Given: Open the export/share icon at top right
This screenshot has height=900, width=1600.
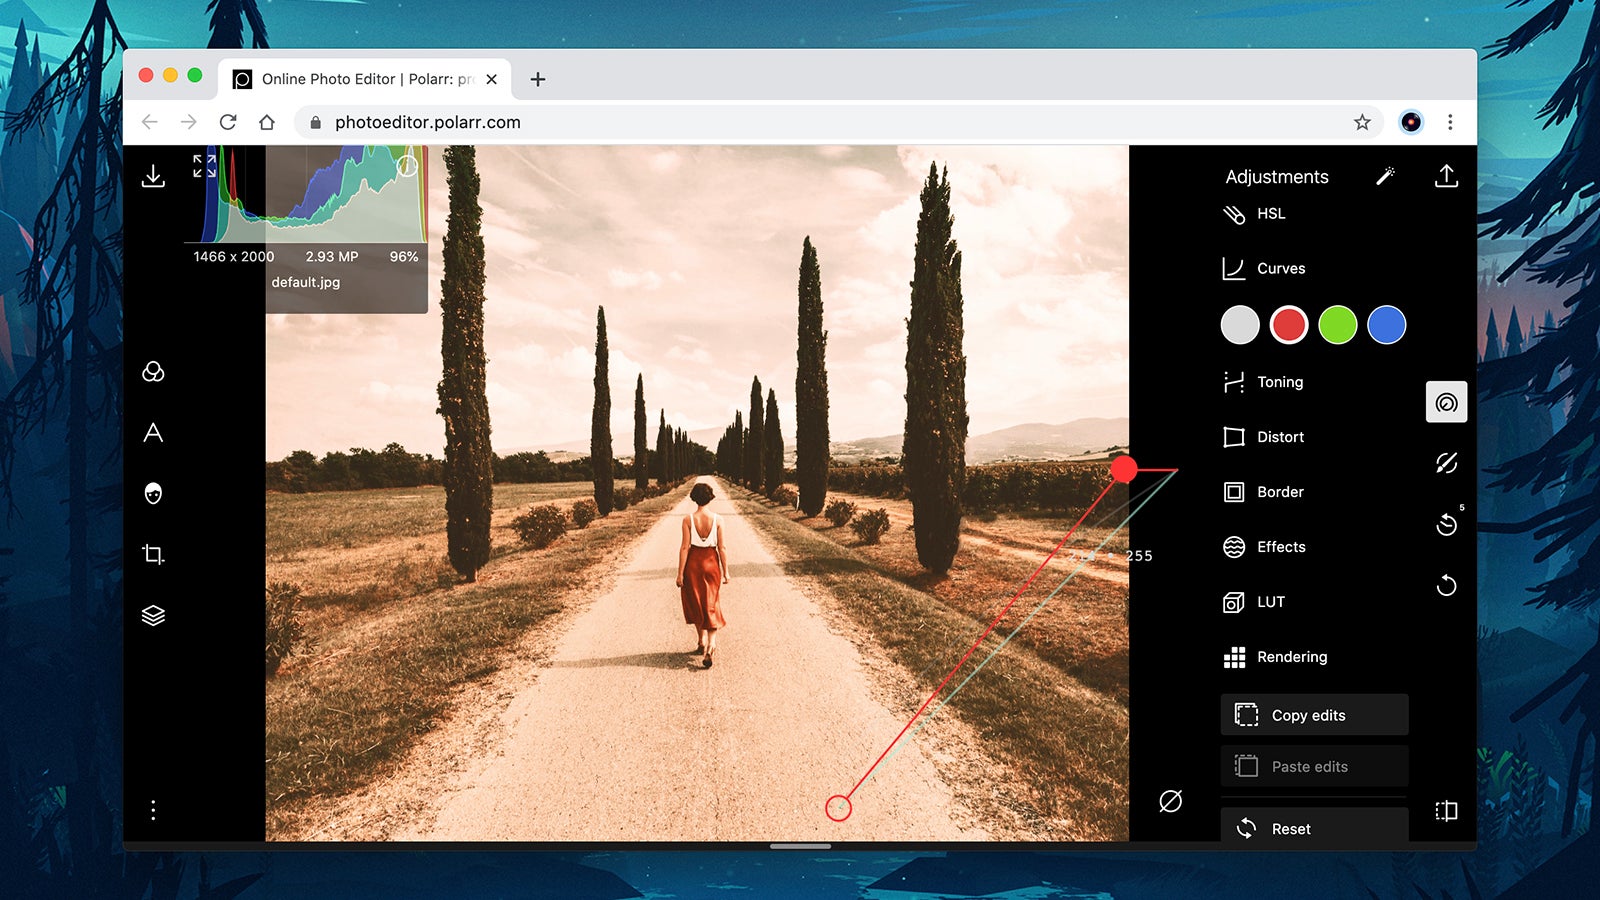Looking at the screenshot, I should click(1446, 175).
